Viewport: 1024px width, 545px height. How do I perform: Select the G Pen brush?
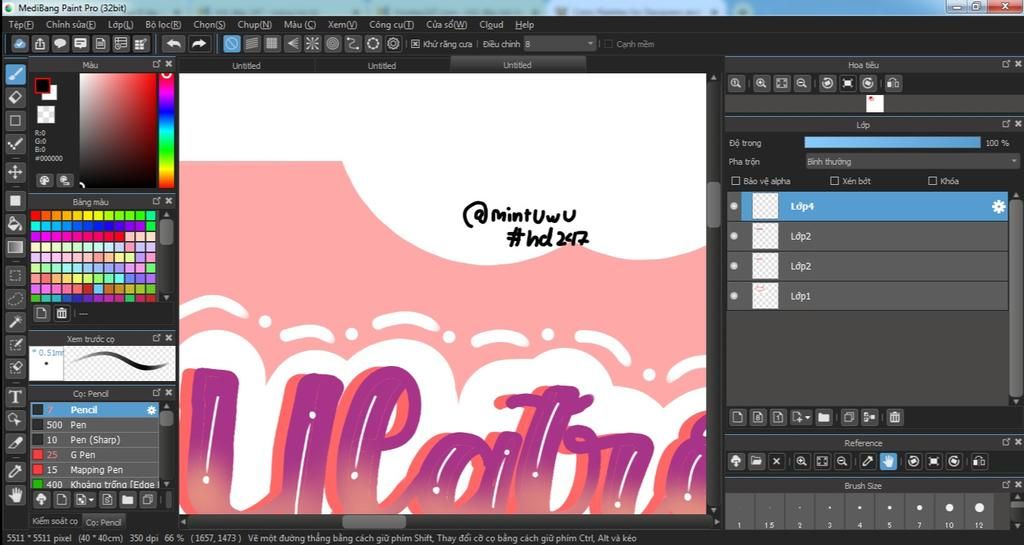tap(95, 455)
